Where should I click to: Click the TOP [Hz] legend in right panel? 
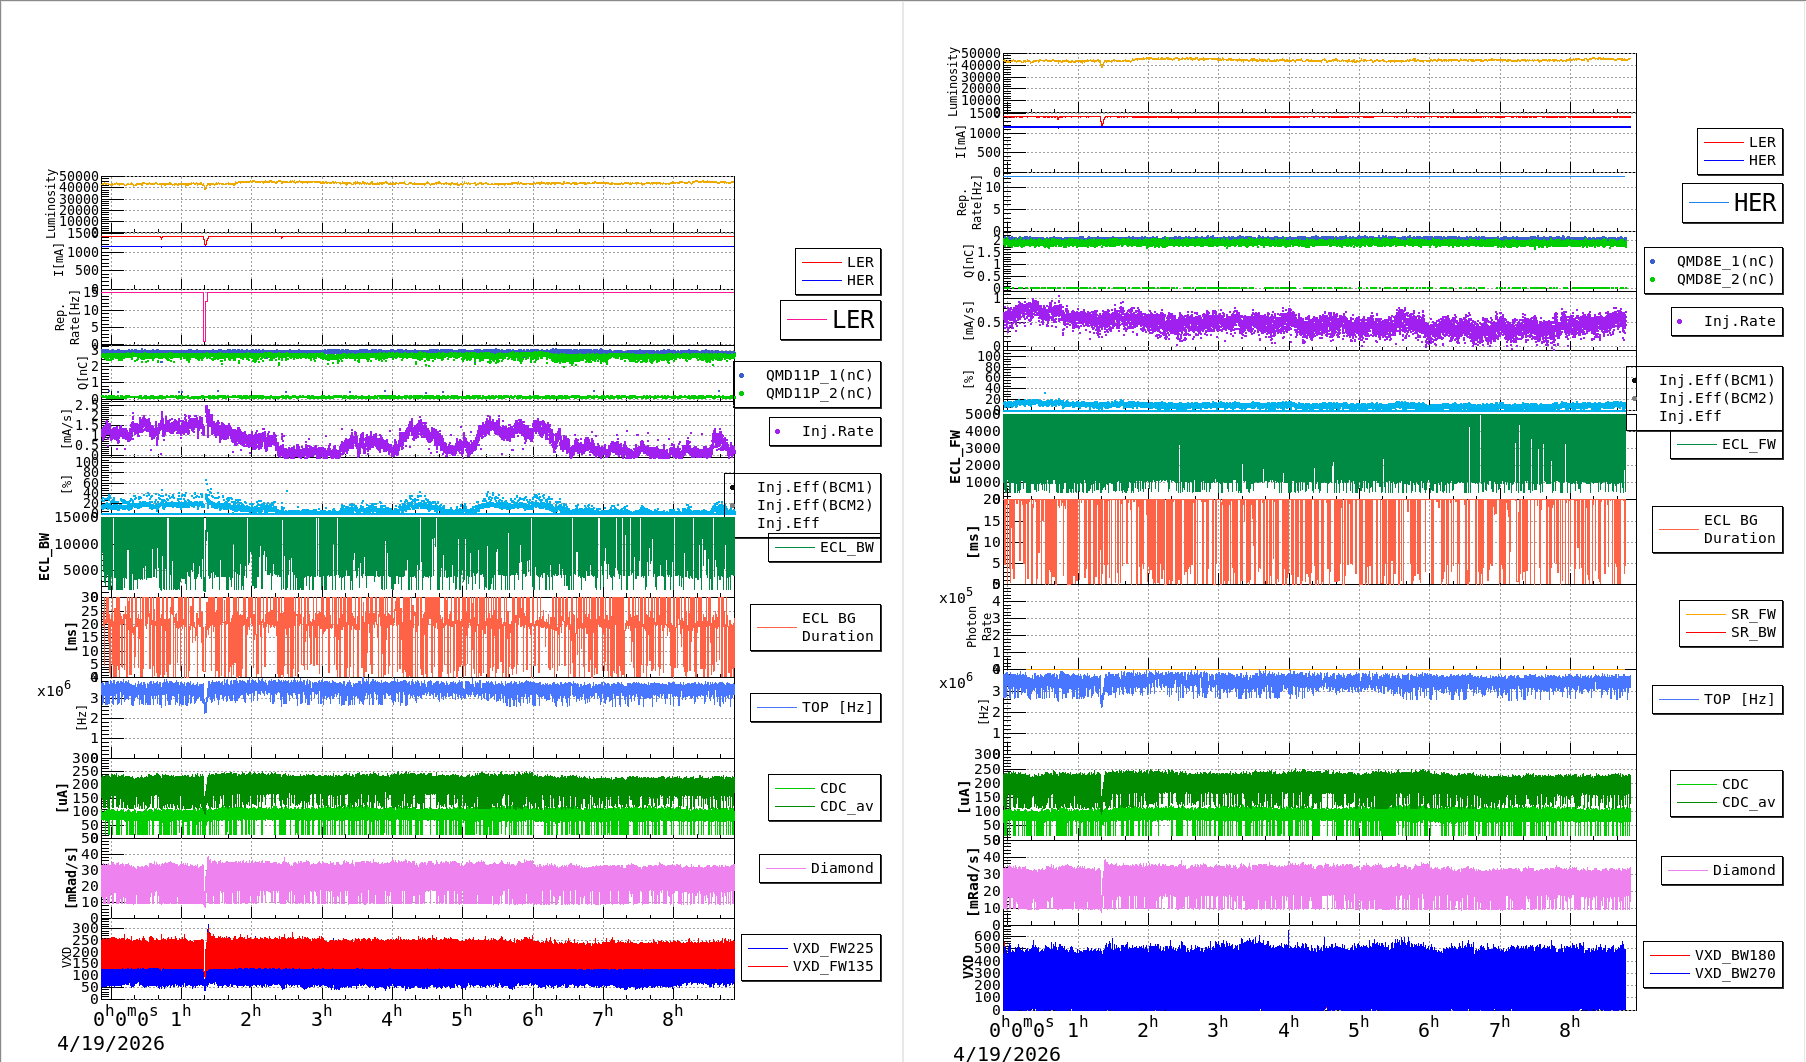click(x=1739, y=699)
